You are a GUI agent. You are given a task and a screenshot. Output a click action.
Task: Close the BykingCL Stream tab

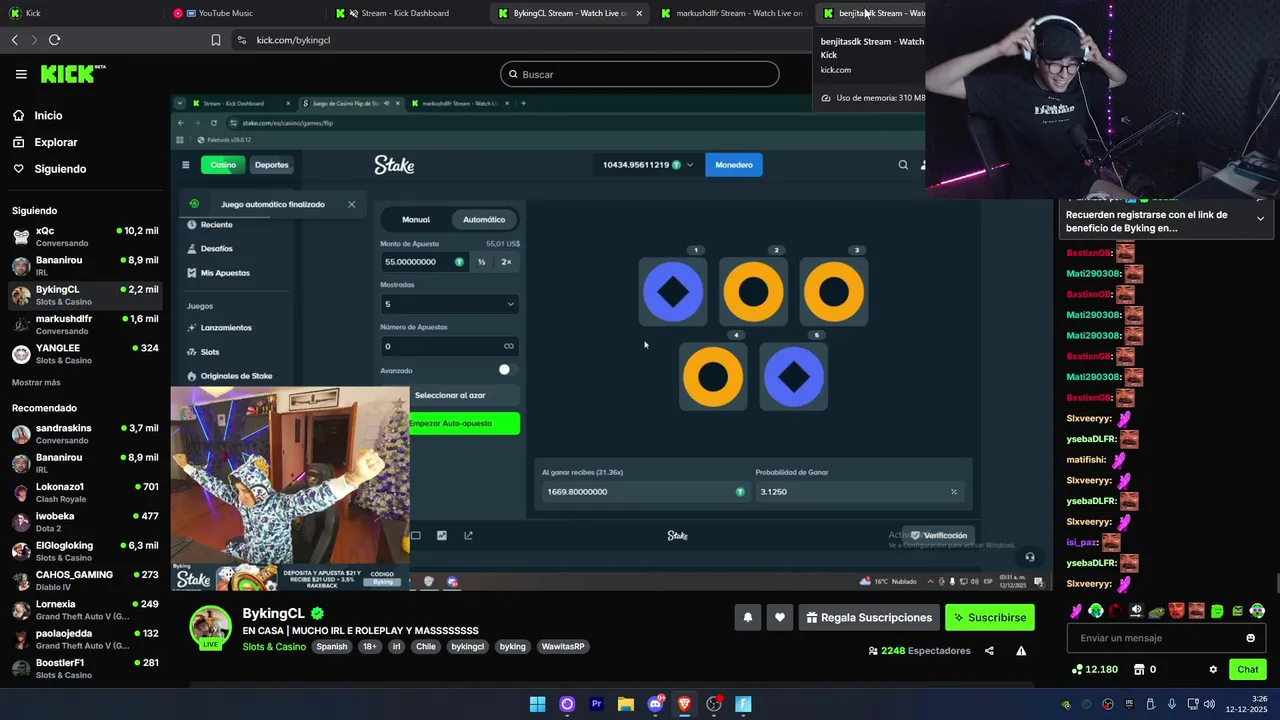pos(638,13)
